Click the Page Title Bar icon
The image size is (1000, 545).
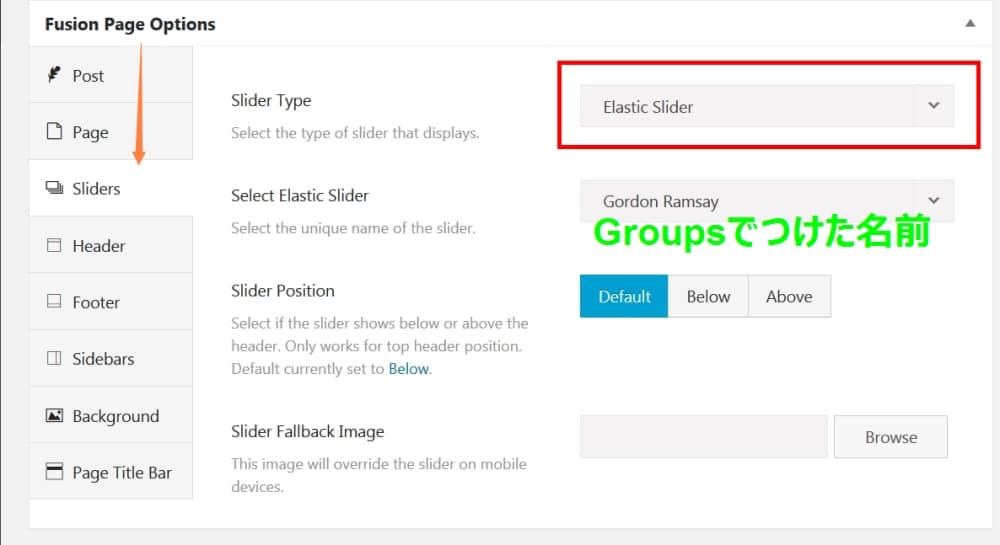[54, 472]
